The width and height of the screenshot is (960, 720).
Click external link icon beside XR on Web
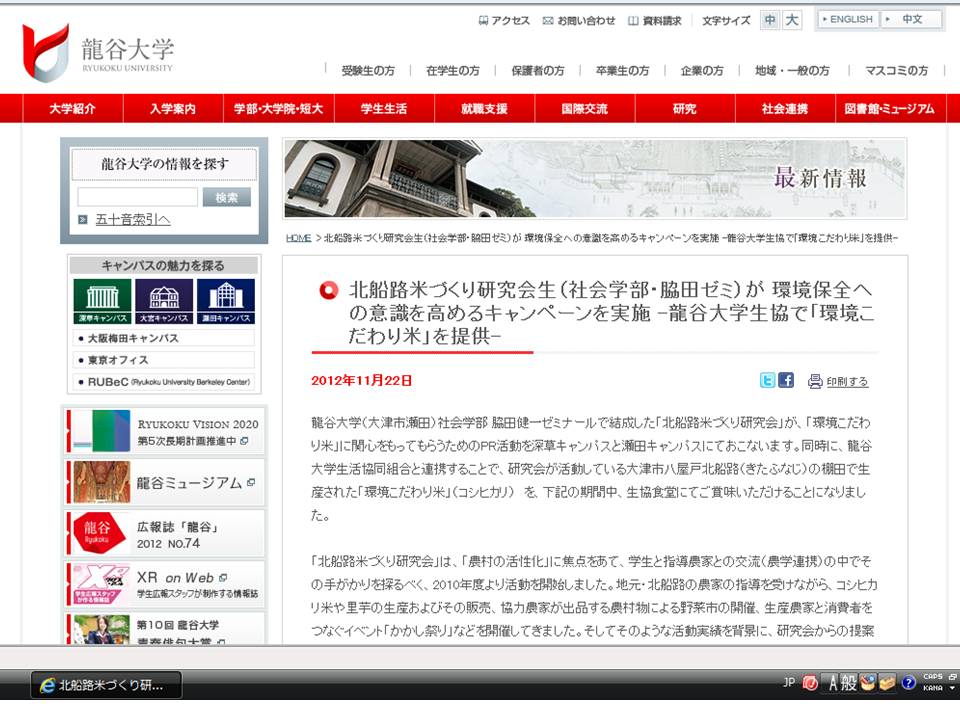pos(223,577)
